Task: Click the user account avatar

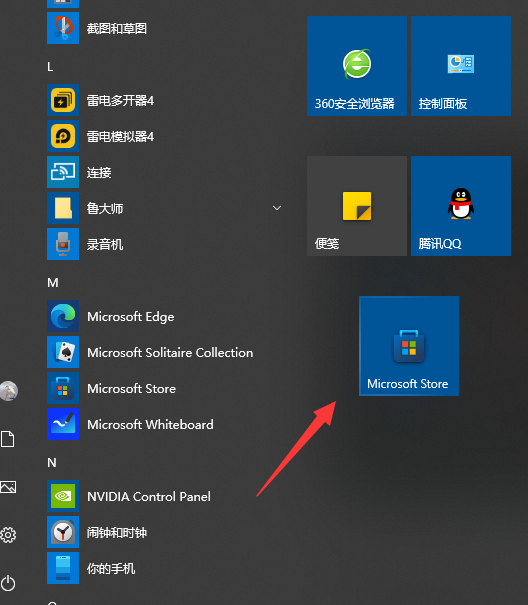Action: 8,391
